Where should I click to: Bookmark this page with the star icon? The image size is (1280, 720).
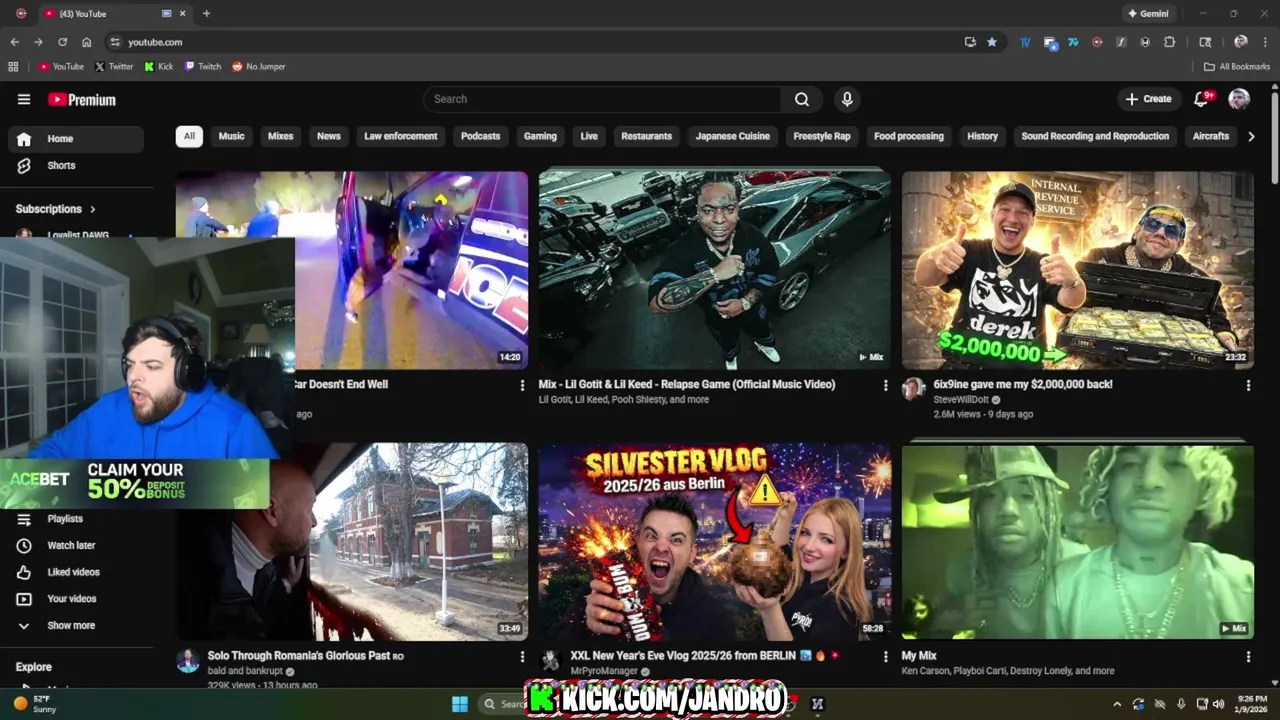(x=992, y=42)
